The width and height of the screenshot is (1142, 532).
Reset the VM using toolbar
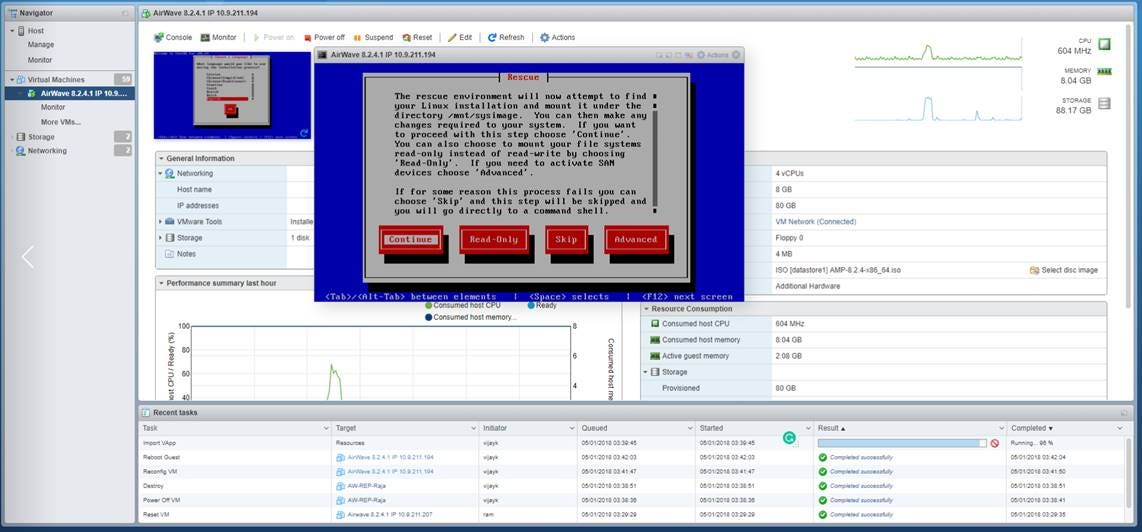417,37
